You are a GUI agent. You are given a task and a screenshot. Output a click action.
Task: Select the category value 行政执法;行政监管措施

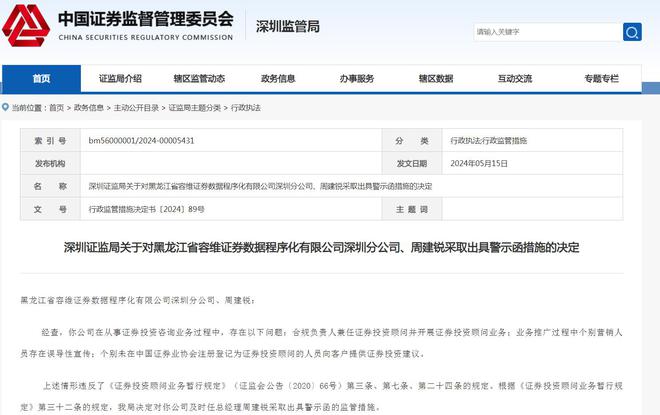point(489,141)
